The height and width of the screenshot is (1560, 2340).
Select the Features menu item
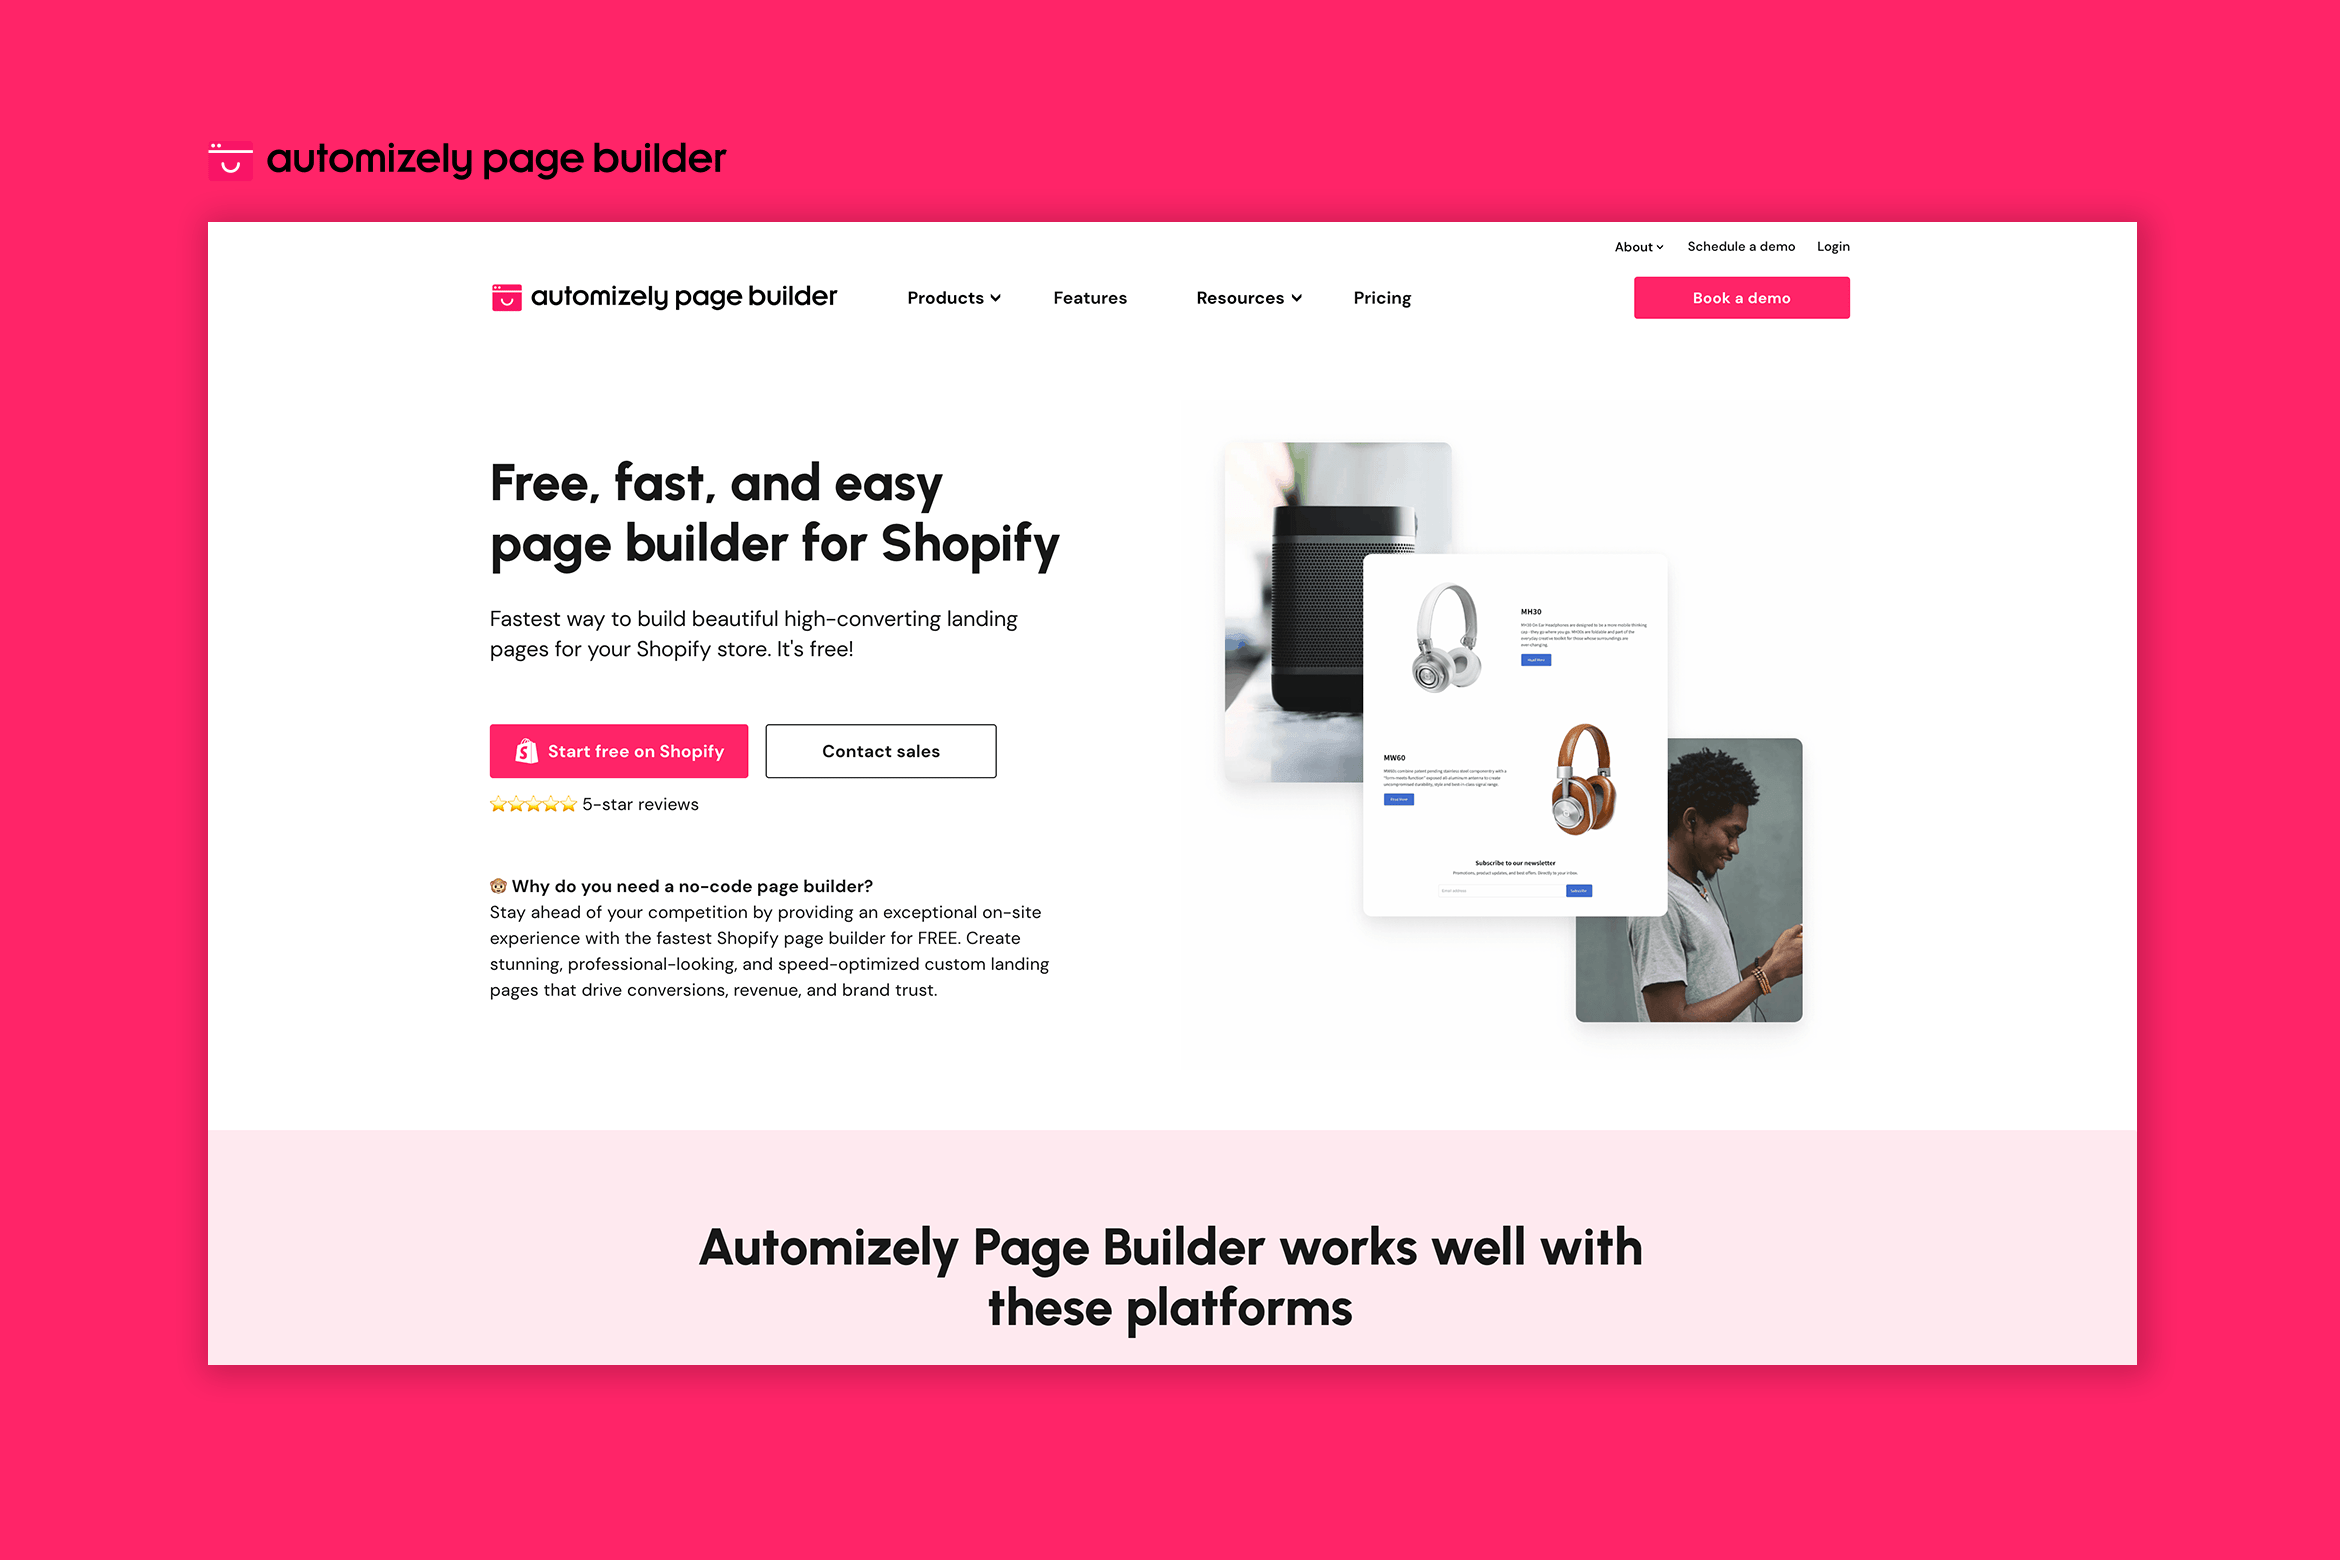[1090, 296]
